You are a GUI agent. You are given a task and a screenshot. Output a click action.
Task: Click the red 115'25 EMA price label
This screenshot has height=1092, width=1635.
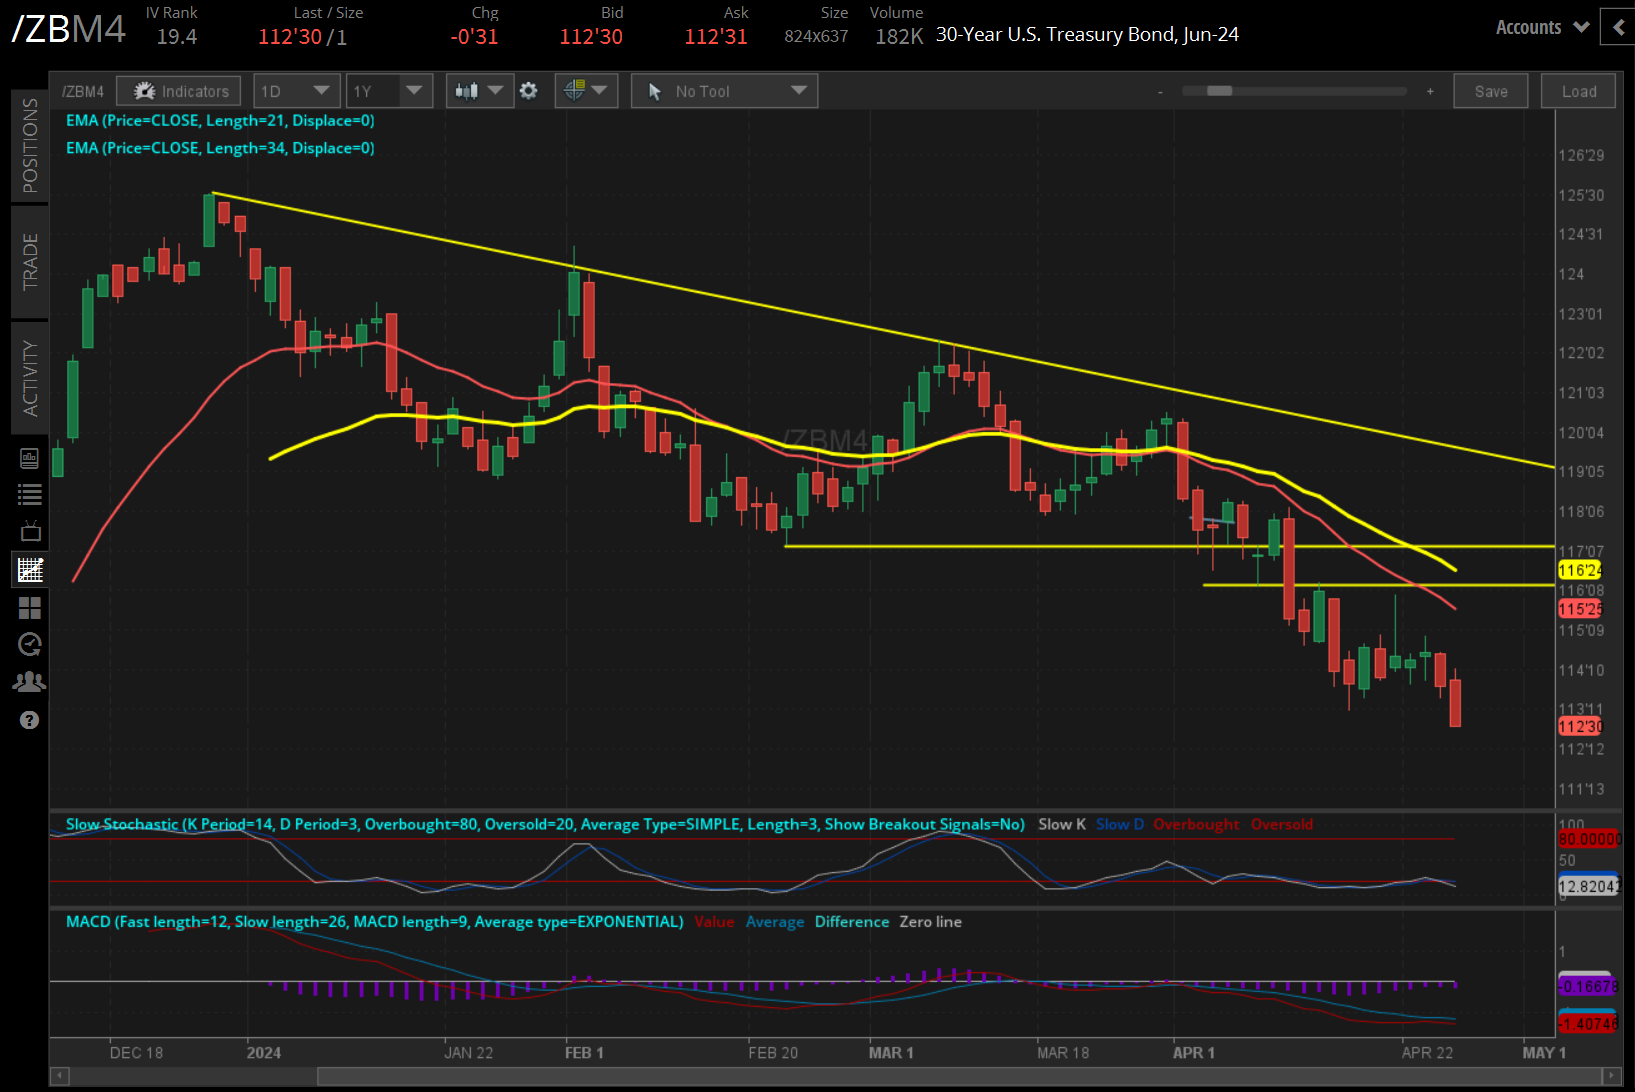pyautogui.click(x=1580, y=609)
